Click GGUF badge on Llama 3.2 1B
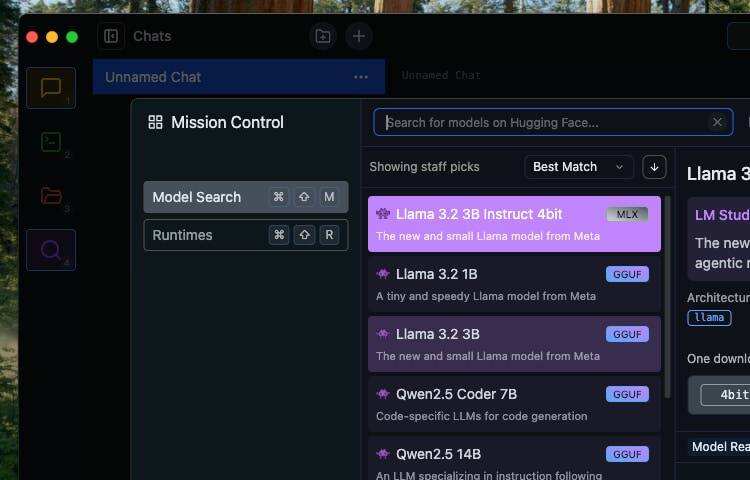The image size is (750, 480). 627,274
